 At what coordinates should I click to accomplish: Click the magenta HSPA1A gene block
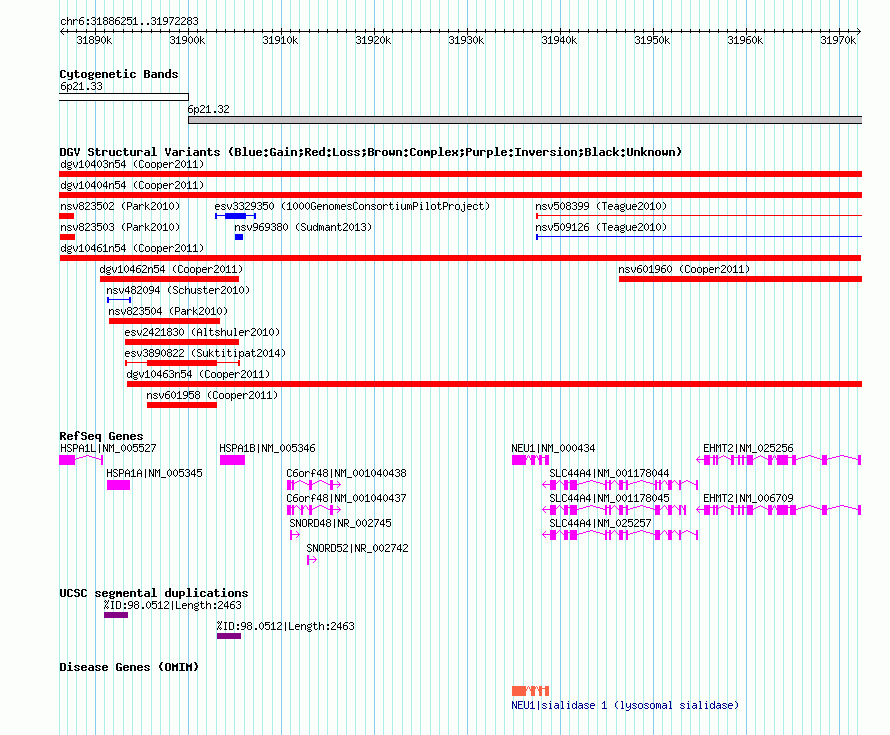click(x=119, y=485)
